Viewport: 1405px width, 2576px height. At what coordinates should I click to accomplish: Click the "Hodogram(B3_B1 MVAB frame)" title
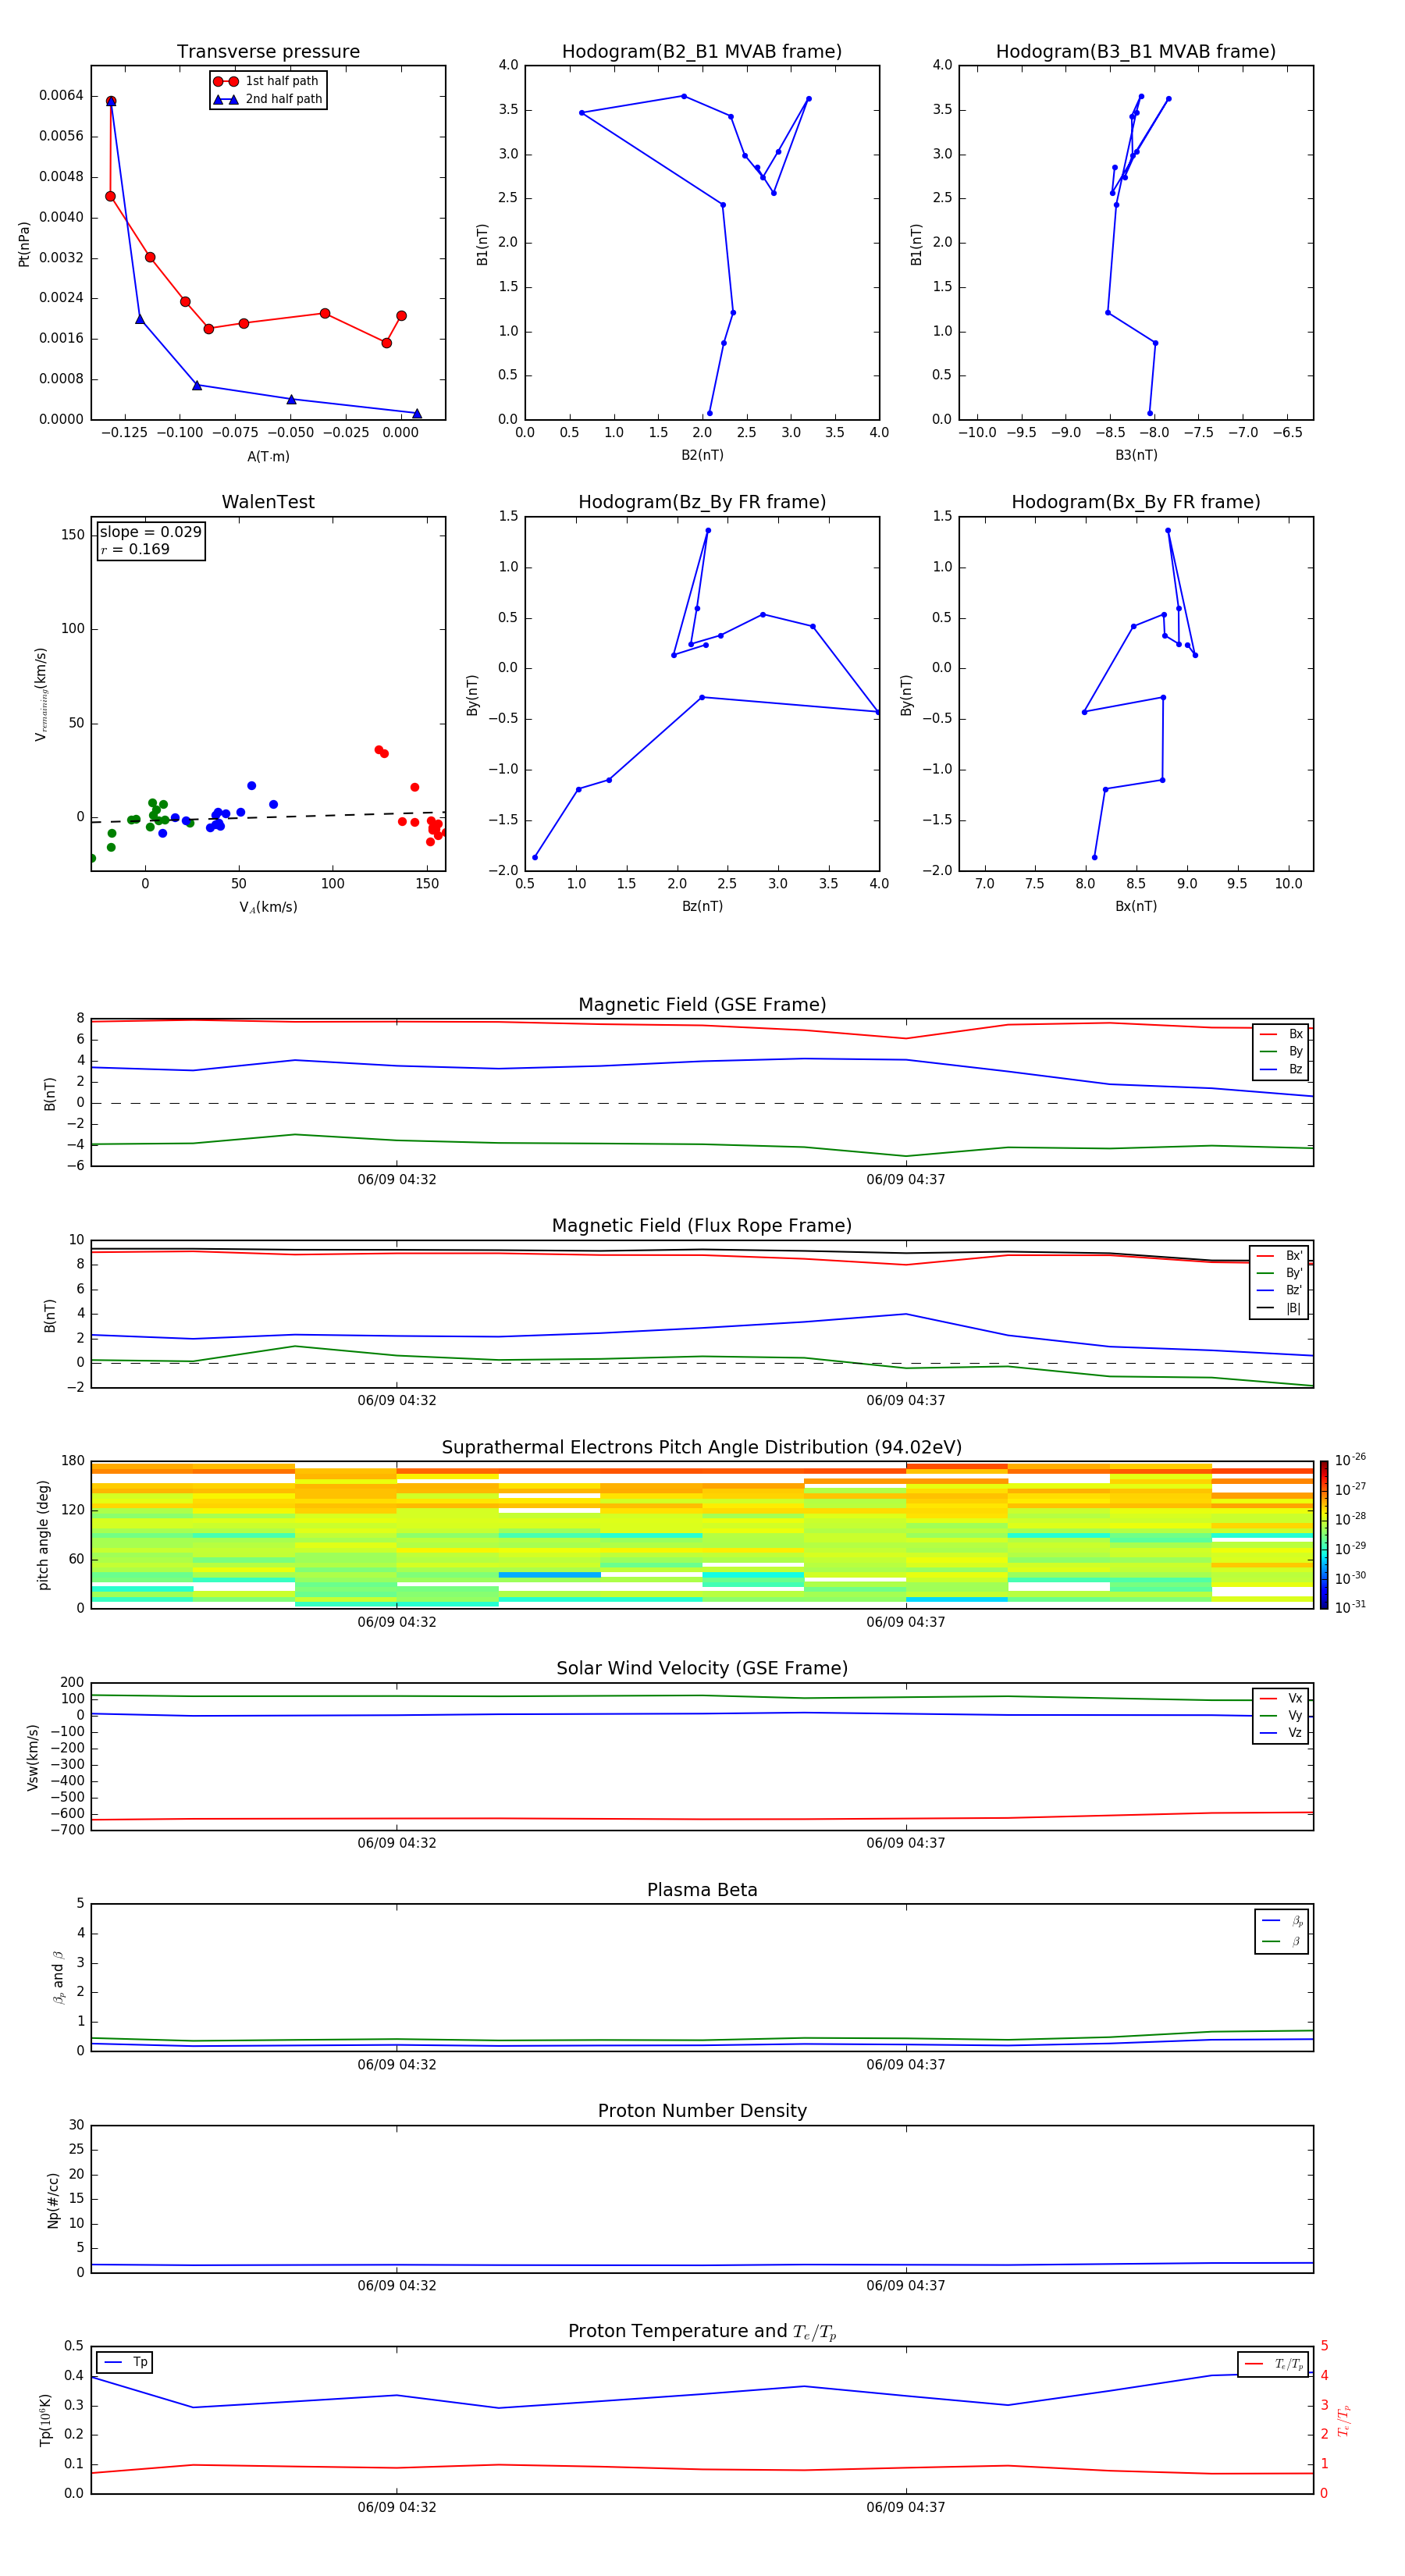1136,52
